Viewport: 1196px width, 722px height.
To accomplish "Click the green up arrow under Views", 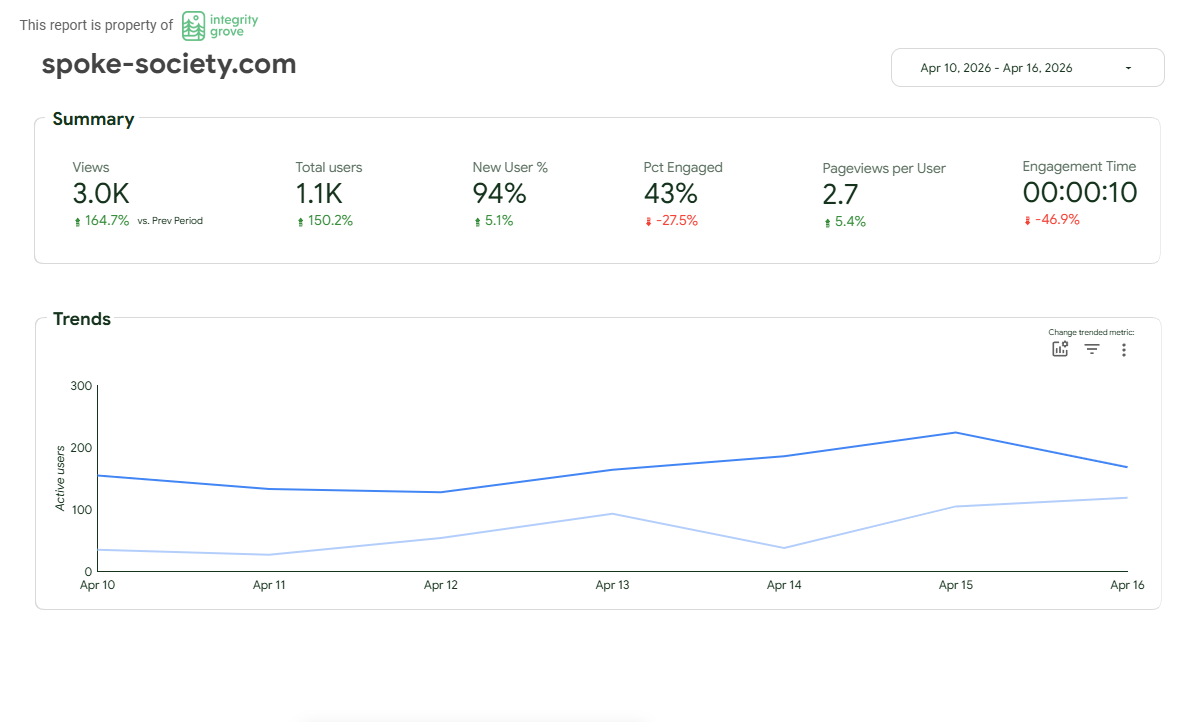I will [77, 222].
